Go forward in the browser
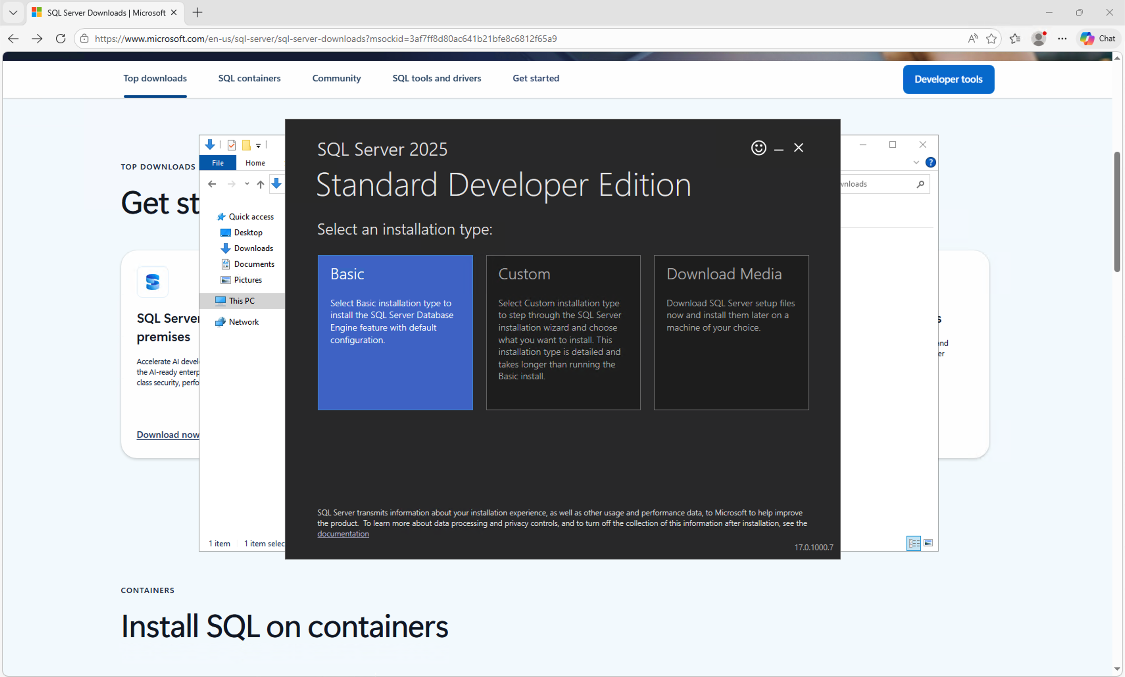 (37, 39)
